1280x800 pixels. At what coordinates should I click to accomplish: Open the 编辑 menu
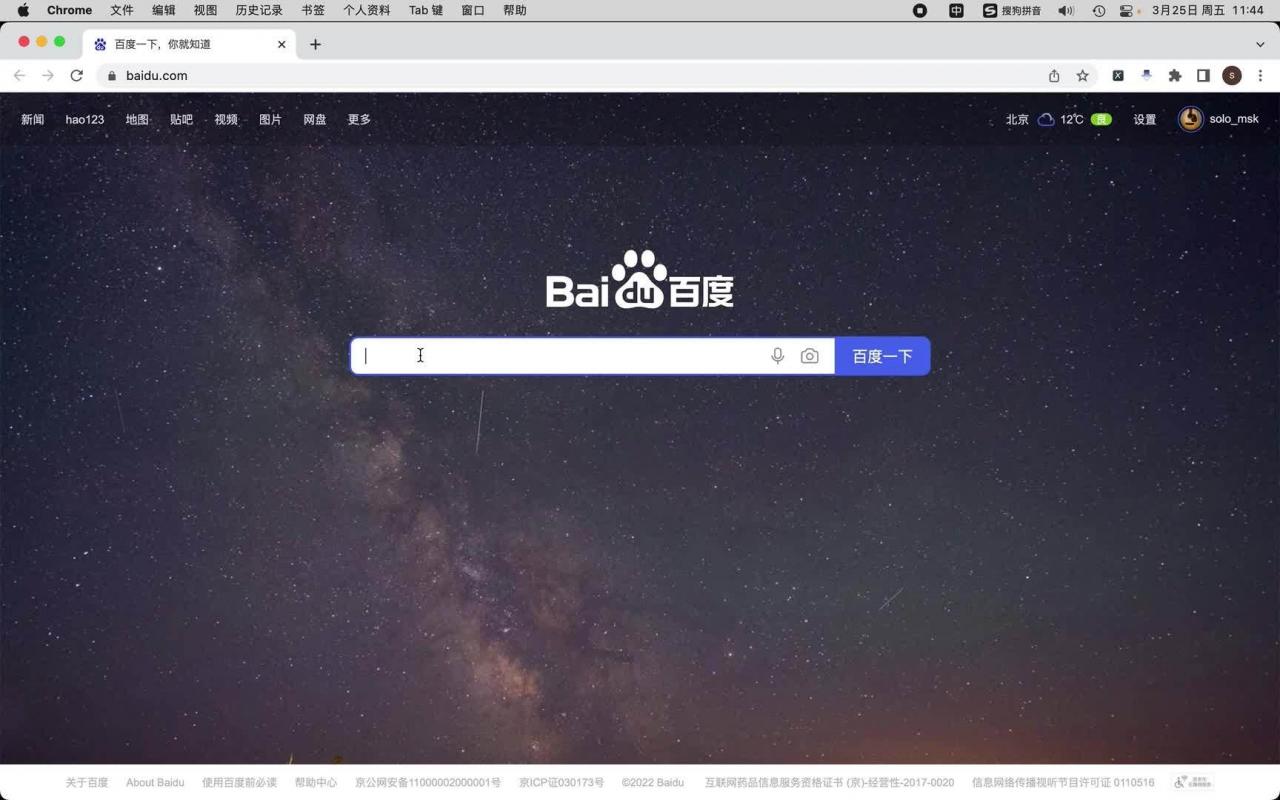[x=164, y=10]
